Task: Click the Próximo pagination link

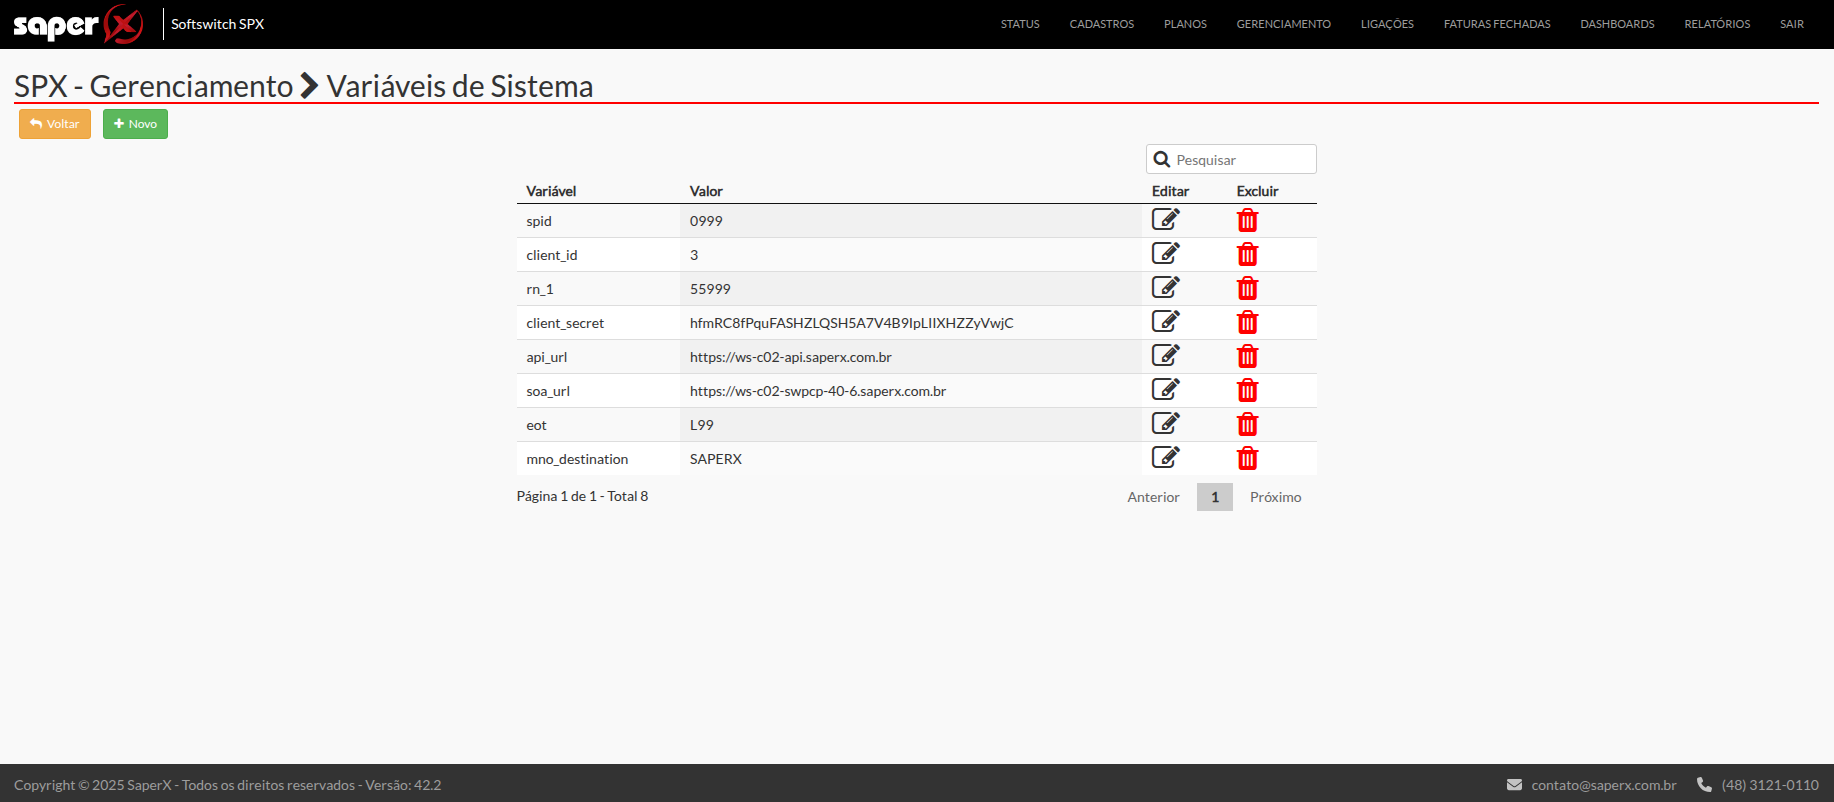Action: tap(1275, 497)
